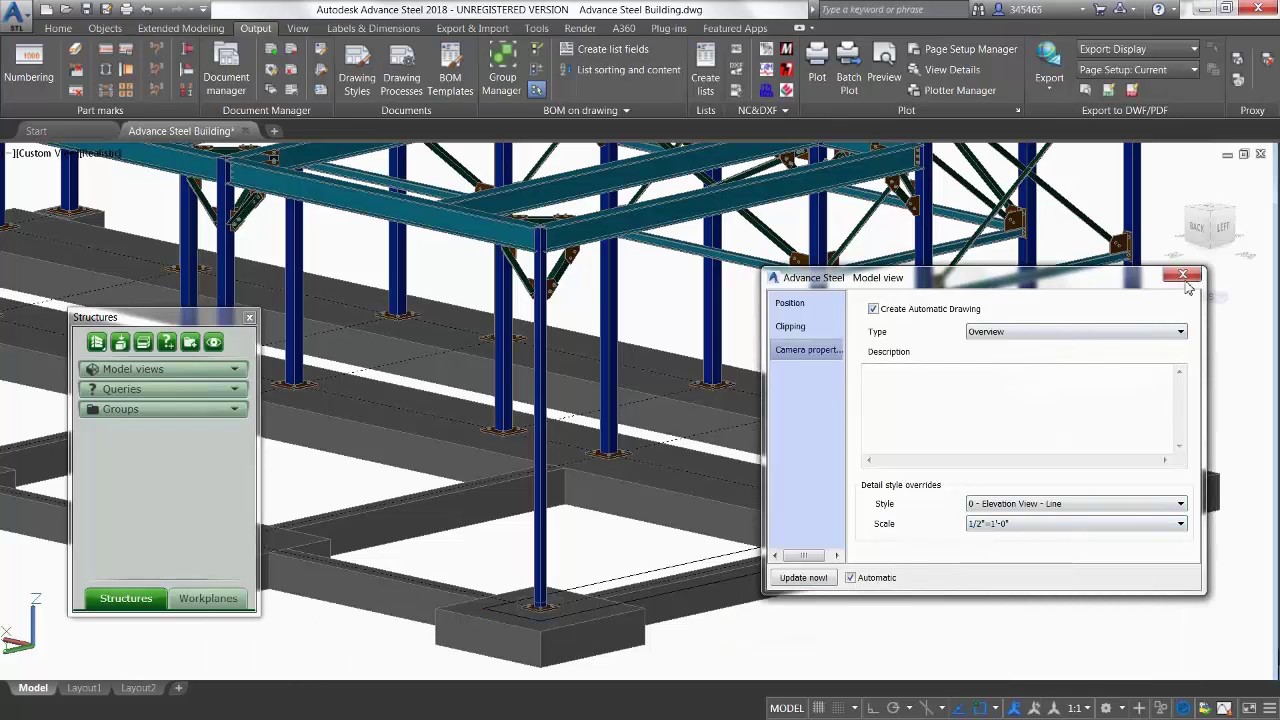This screenshot has width=1280, height=720.
Task: Open the Export & Import ribbon tab
Action: pyautogui.click(x=472, y=28)
